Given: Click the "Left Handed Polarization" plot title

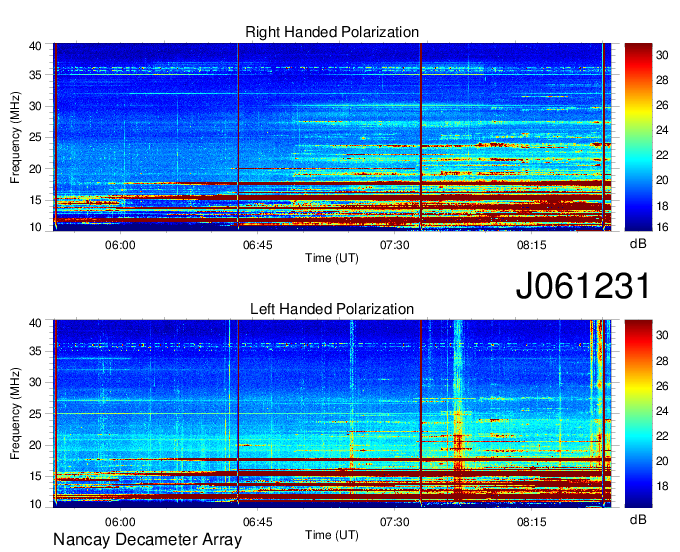Looking at the screenshot, I should (x=332, y=309).
